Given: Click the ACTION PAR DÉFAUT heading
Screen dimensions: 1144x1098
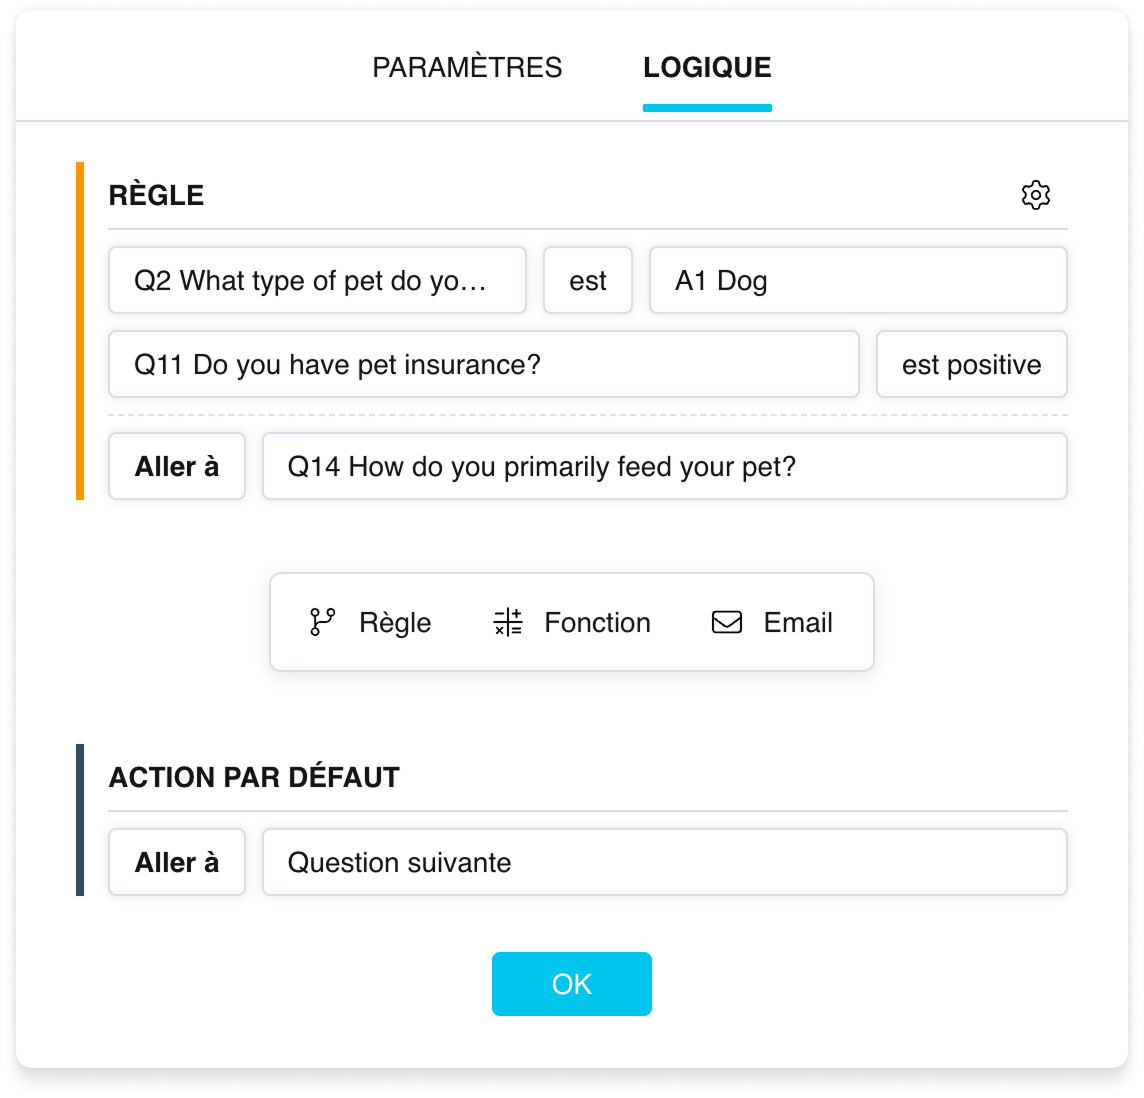Looking at the screenshot, I should click(254, 777).
